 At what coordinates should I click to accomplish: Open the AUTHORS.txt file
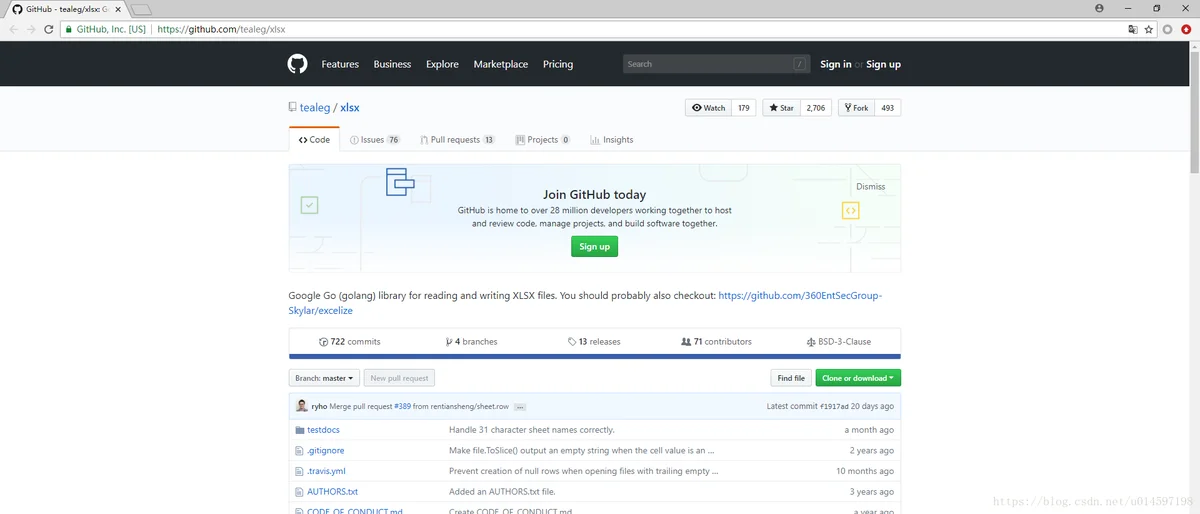pyautogui.click(x=332, y=492)
